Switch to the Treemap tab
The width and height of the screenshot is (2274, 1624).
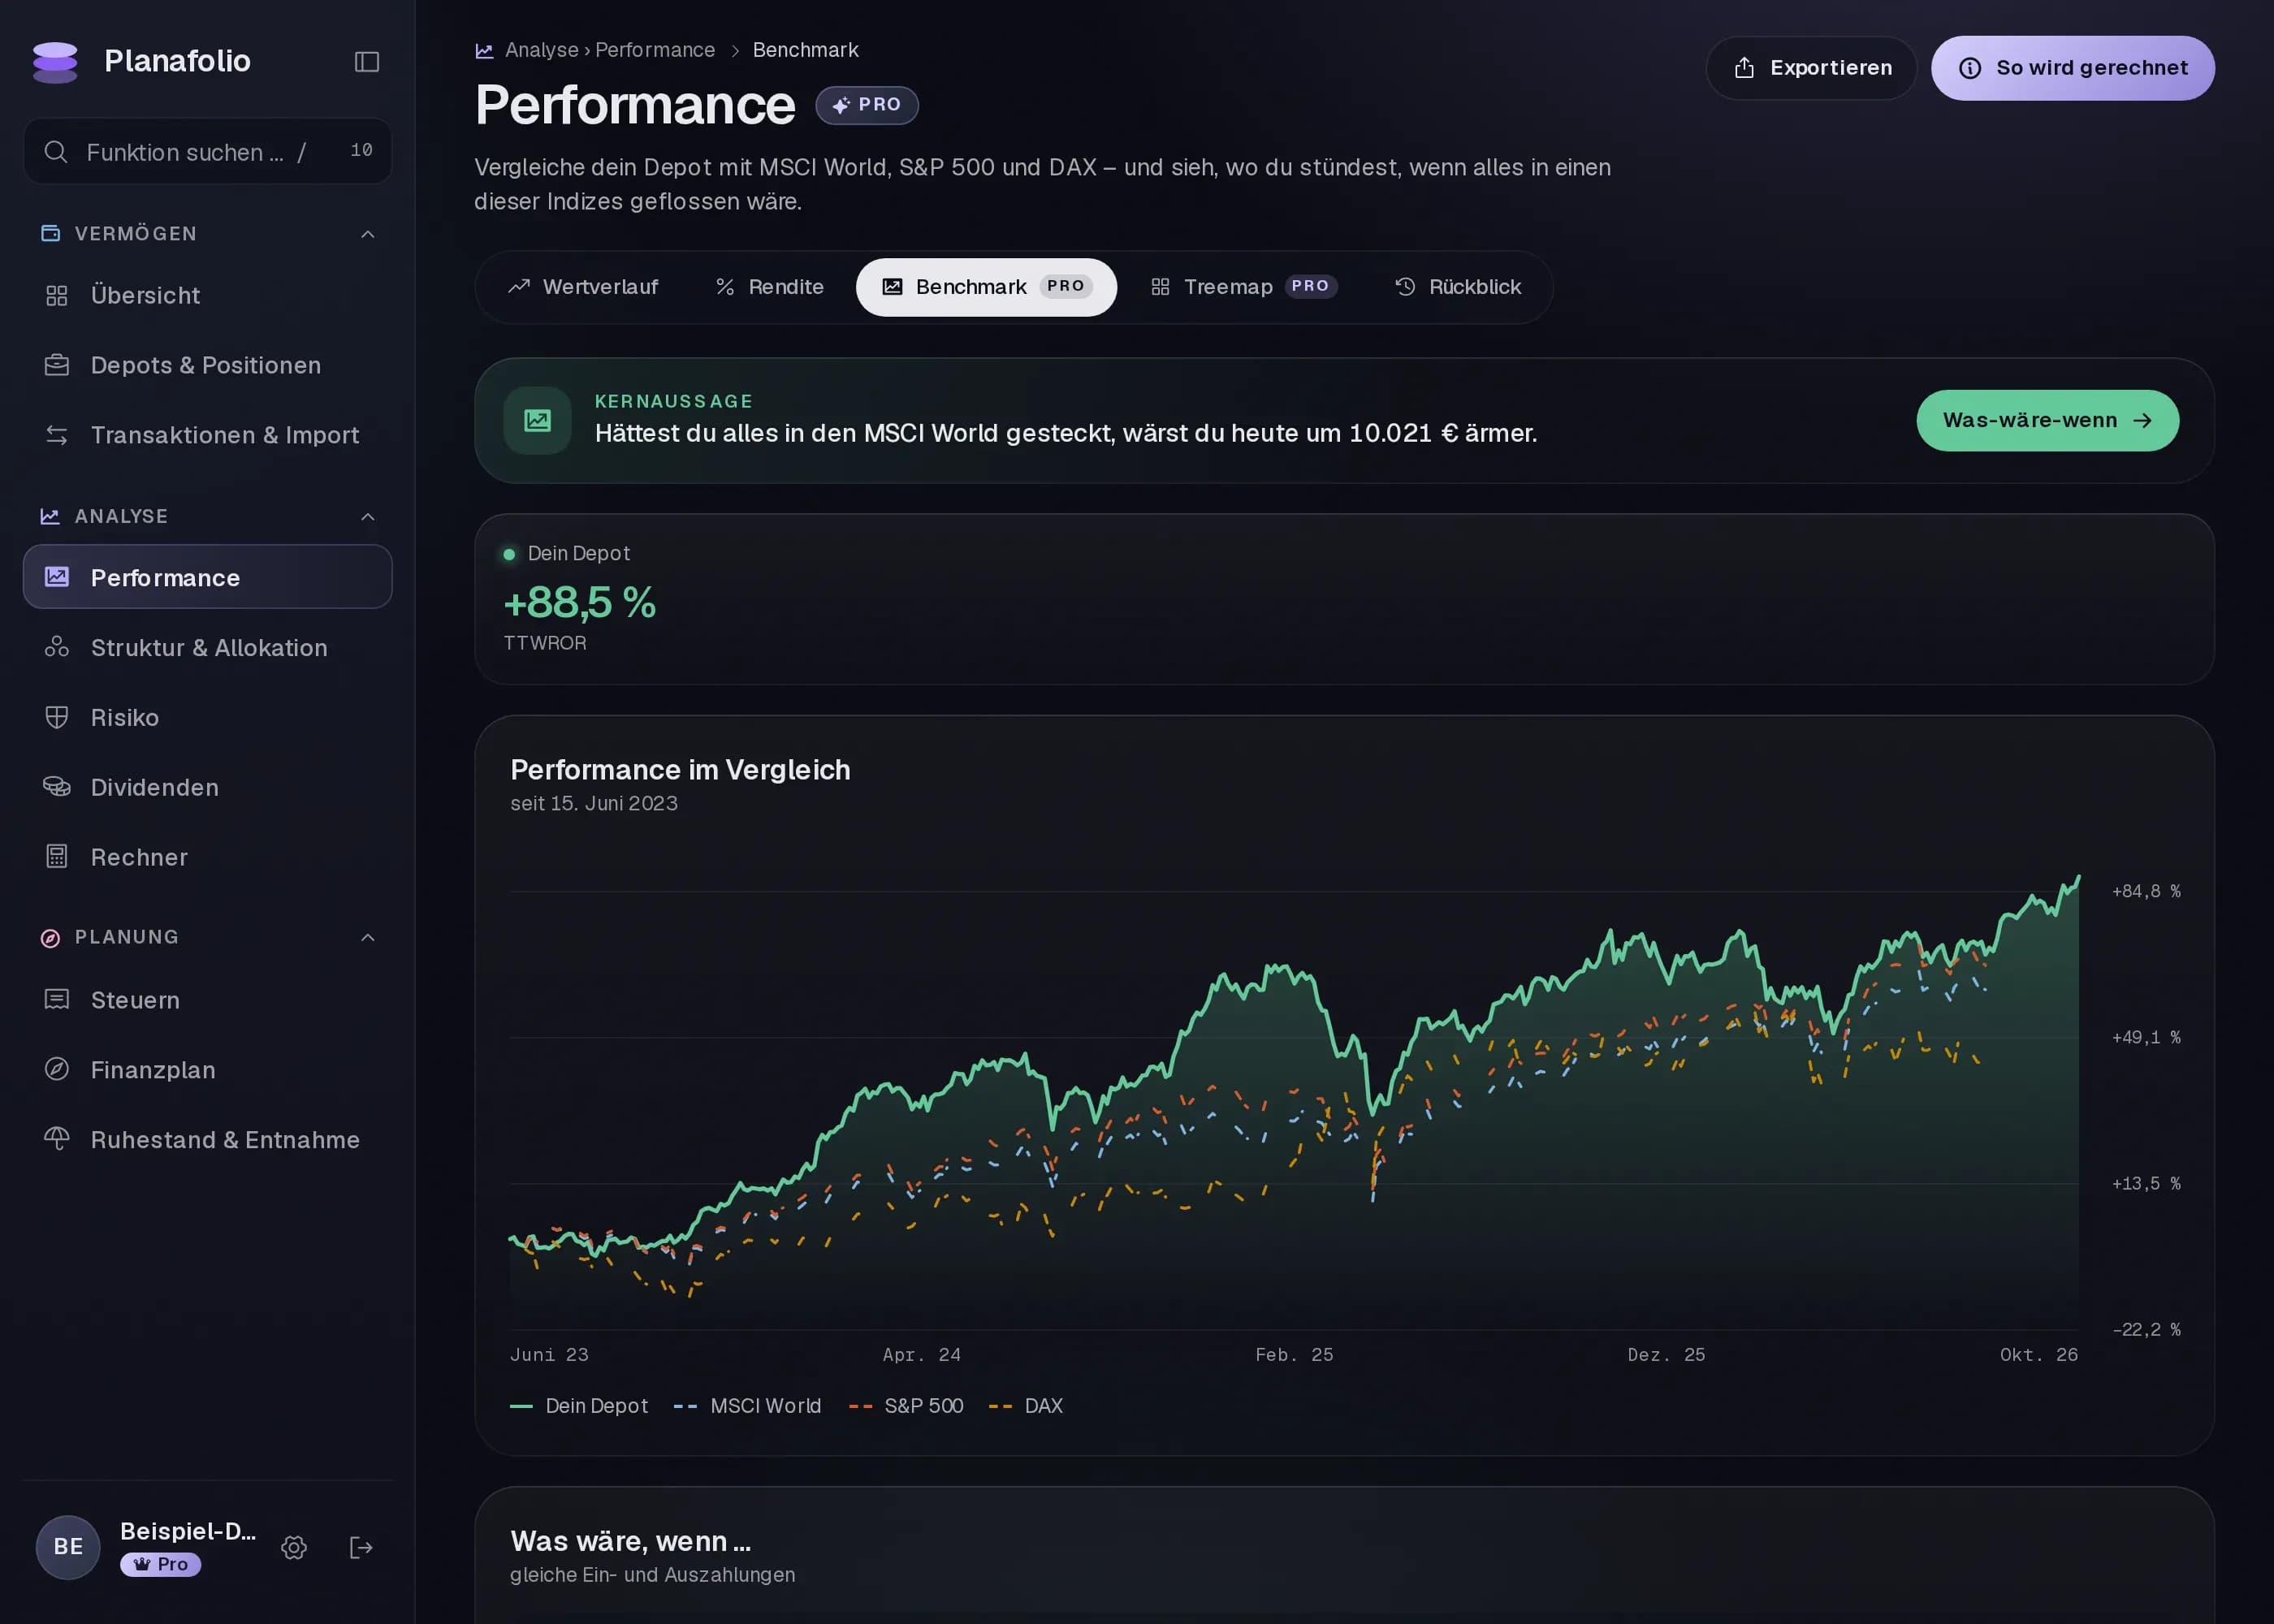[1244, 287]
